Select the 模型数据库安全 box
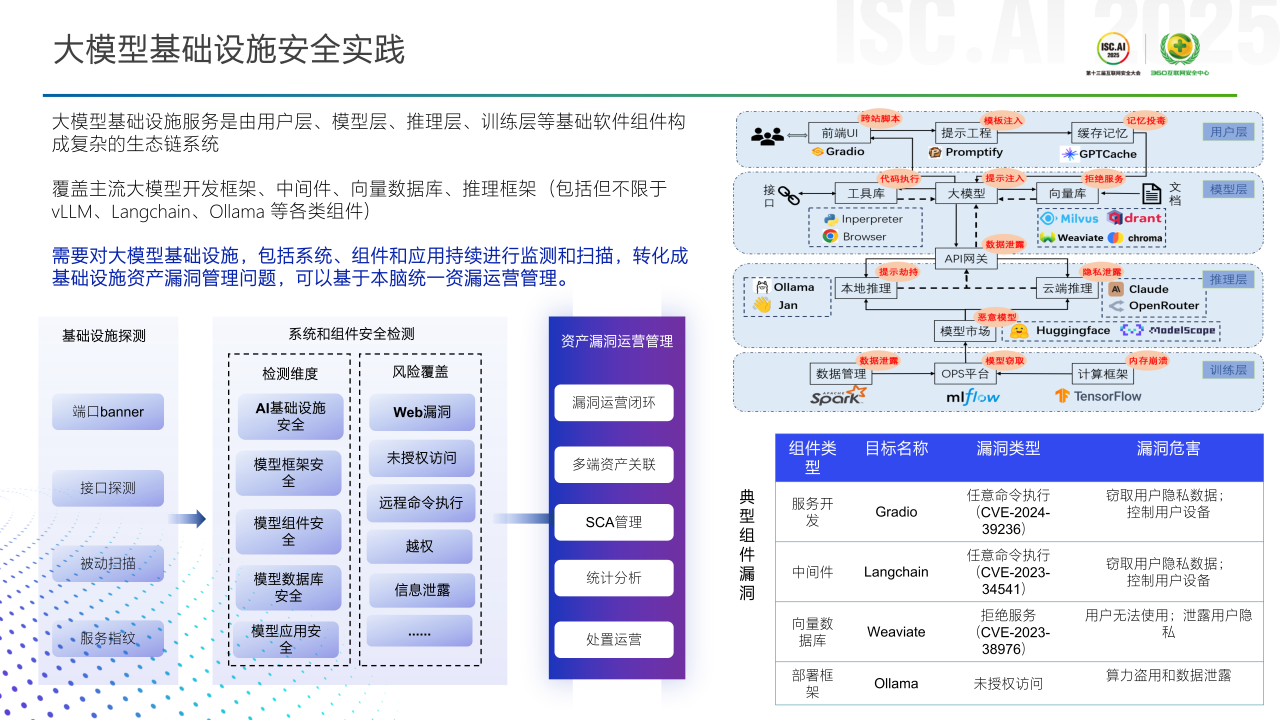The height and width of the screenshot is (720, 1280). pos(289,587)
